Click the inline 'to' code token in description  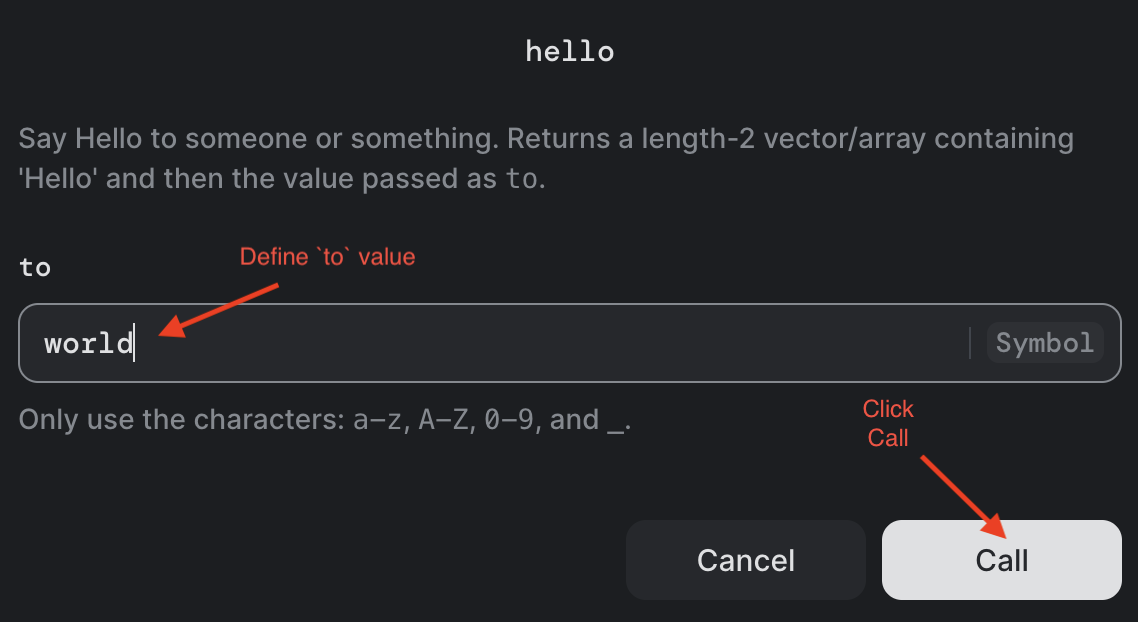(x=521, y=178)
